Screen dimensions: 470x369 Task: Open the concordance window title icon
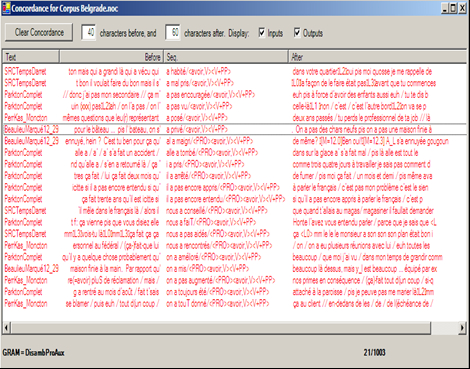pyautogui.click(x=6, y=8)
